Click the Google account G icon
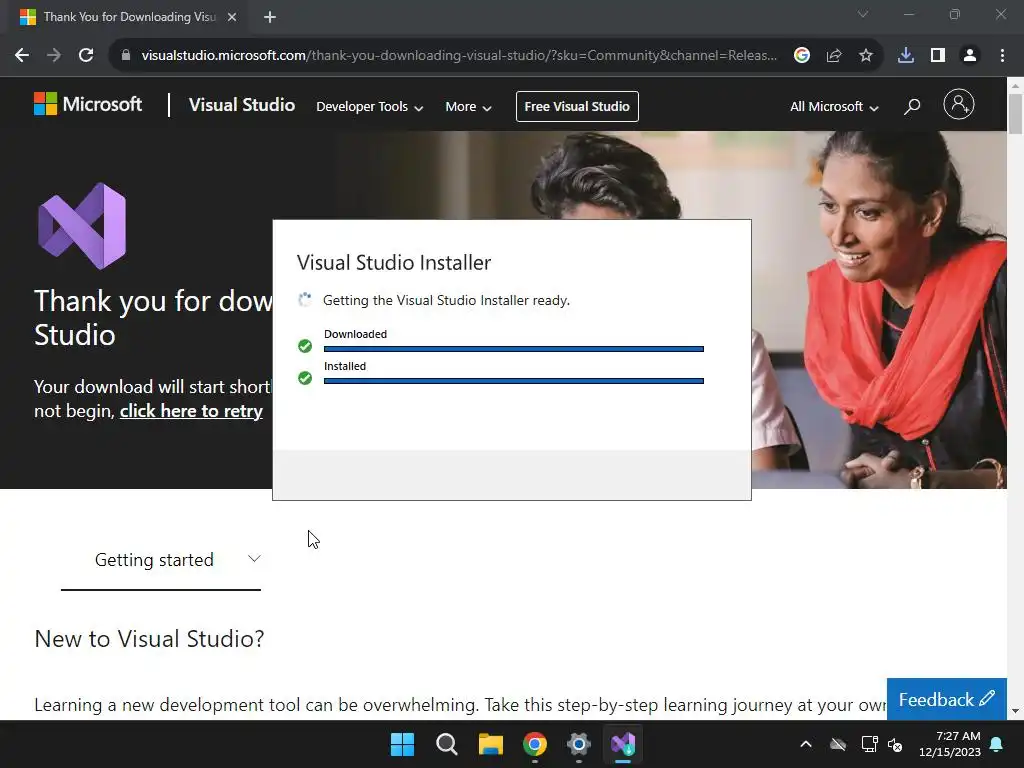 pos(802,56)
